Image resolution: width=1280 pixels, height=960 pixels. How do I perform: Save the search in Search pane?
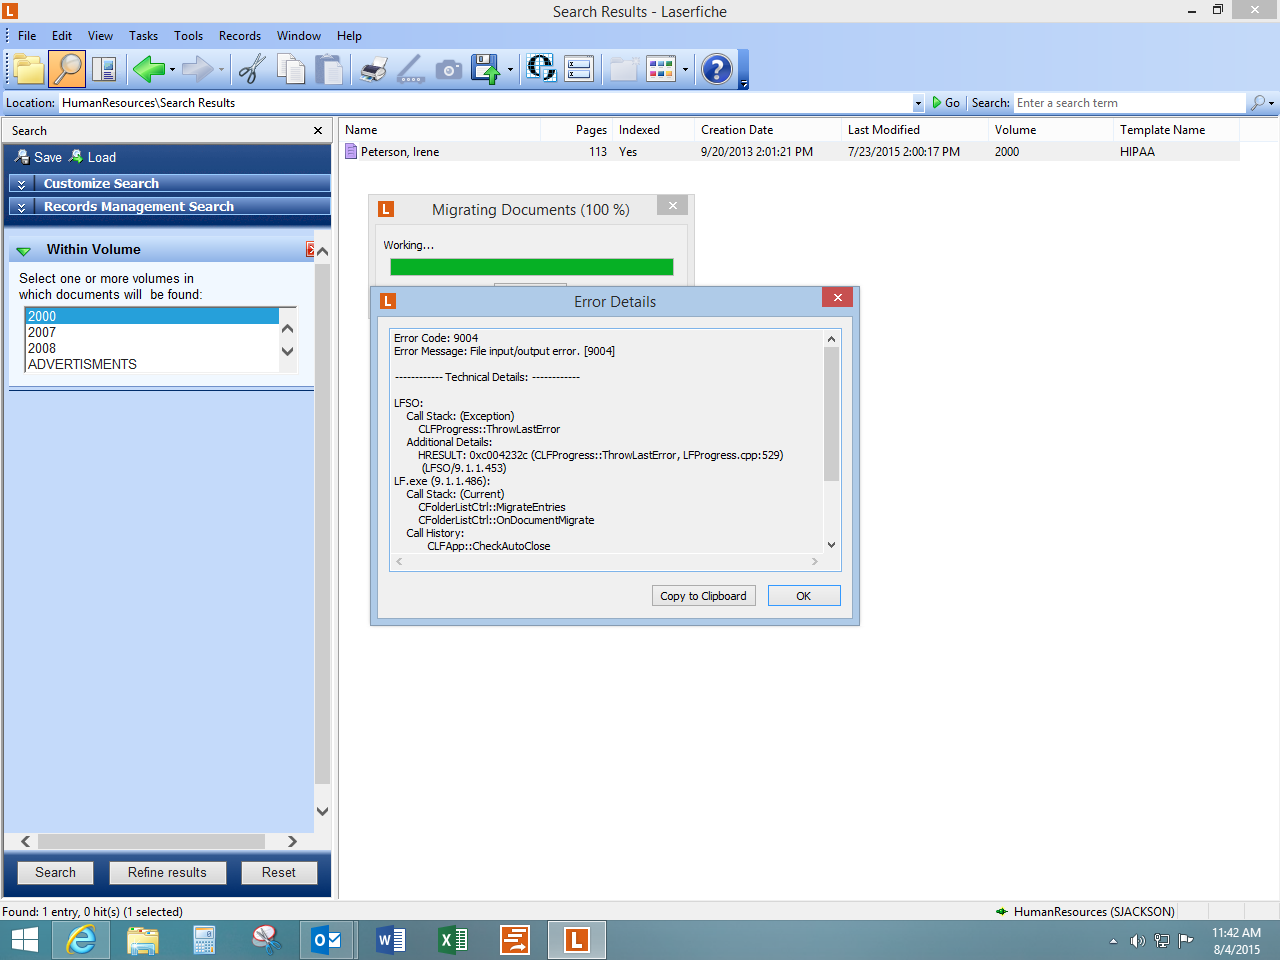[x=38, y=157]
